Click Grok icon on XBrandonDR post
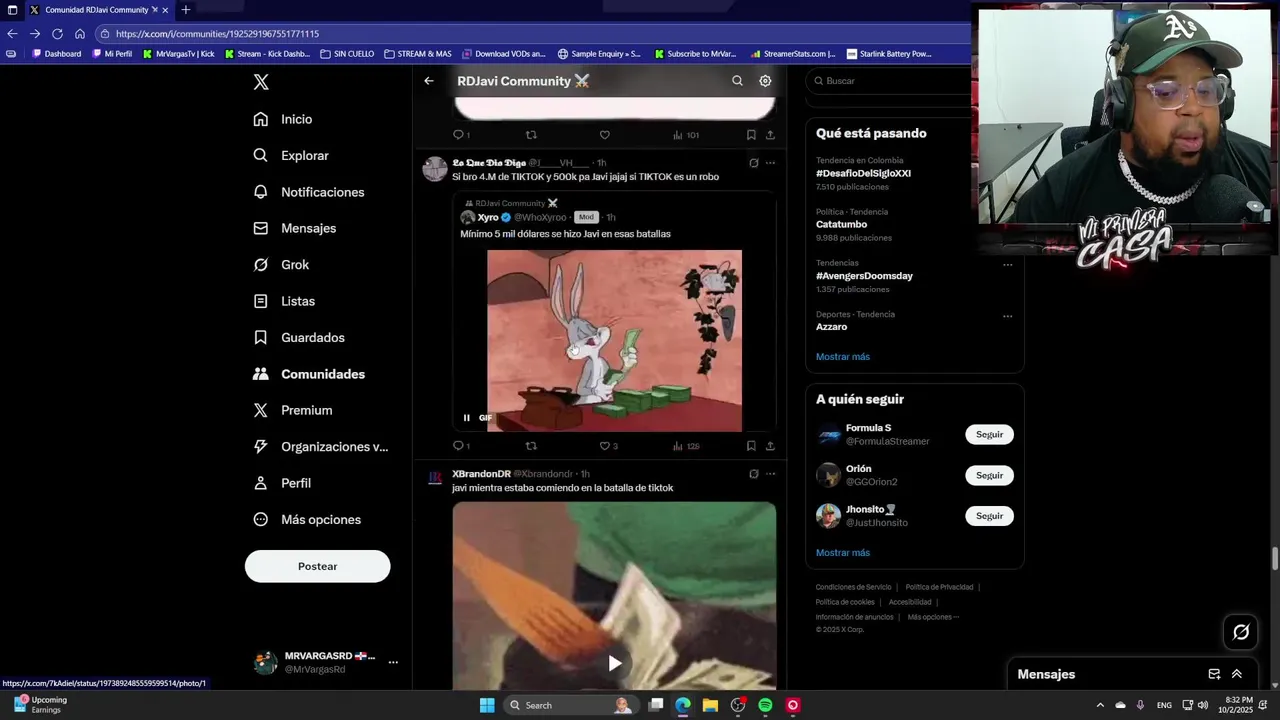 [754, 474]
